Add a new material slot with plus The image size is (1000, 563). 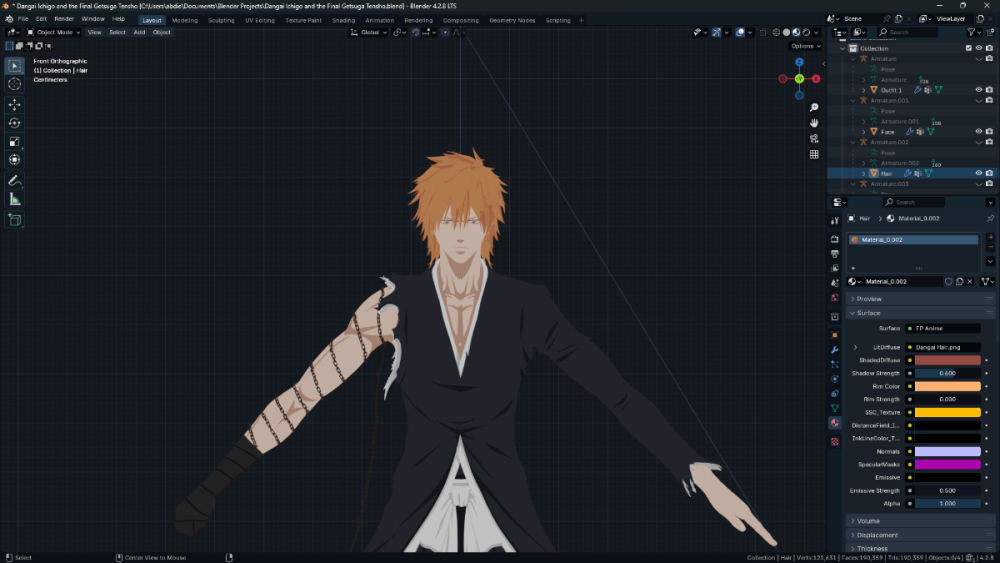coord(990,238)
